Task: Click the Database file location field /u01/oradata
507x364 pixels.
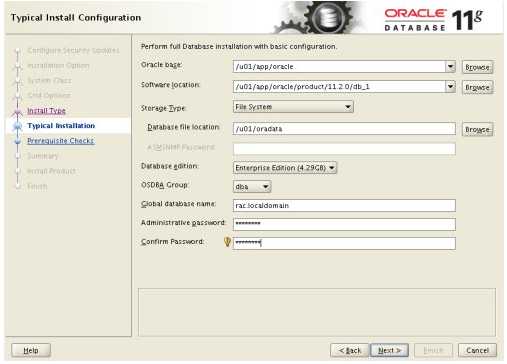Action: click(344, 129)
